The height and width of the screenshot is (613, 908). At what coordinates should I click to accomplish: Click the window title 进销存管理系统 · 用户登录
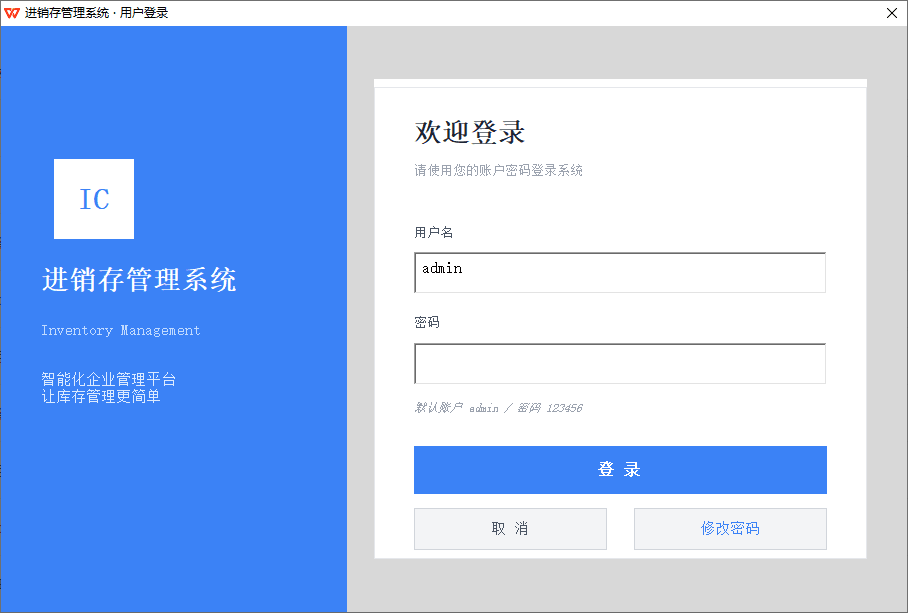coord(96,13)
